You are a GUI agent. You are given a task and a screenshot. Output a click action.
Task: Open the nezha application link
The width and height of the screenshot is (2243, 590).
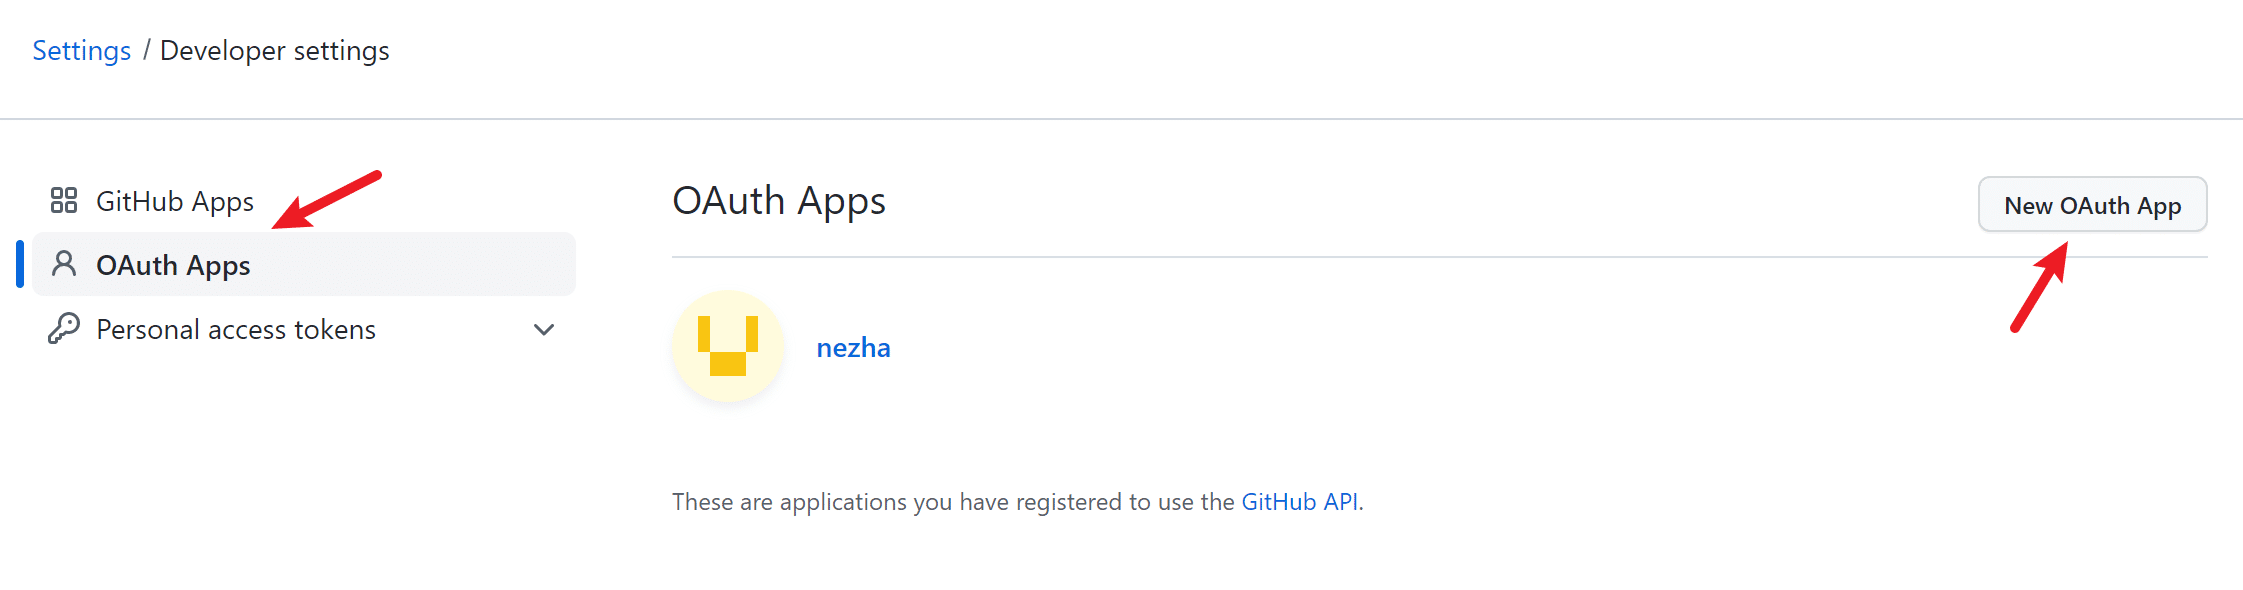(x=853, y=348)
